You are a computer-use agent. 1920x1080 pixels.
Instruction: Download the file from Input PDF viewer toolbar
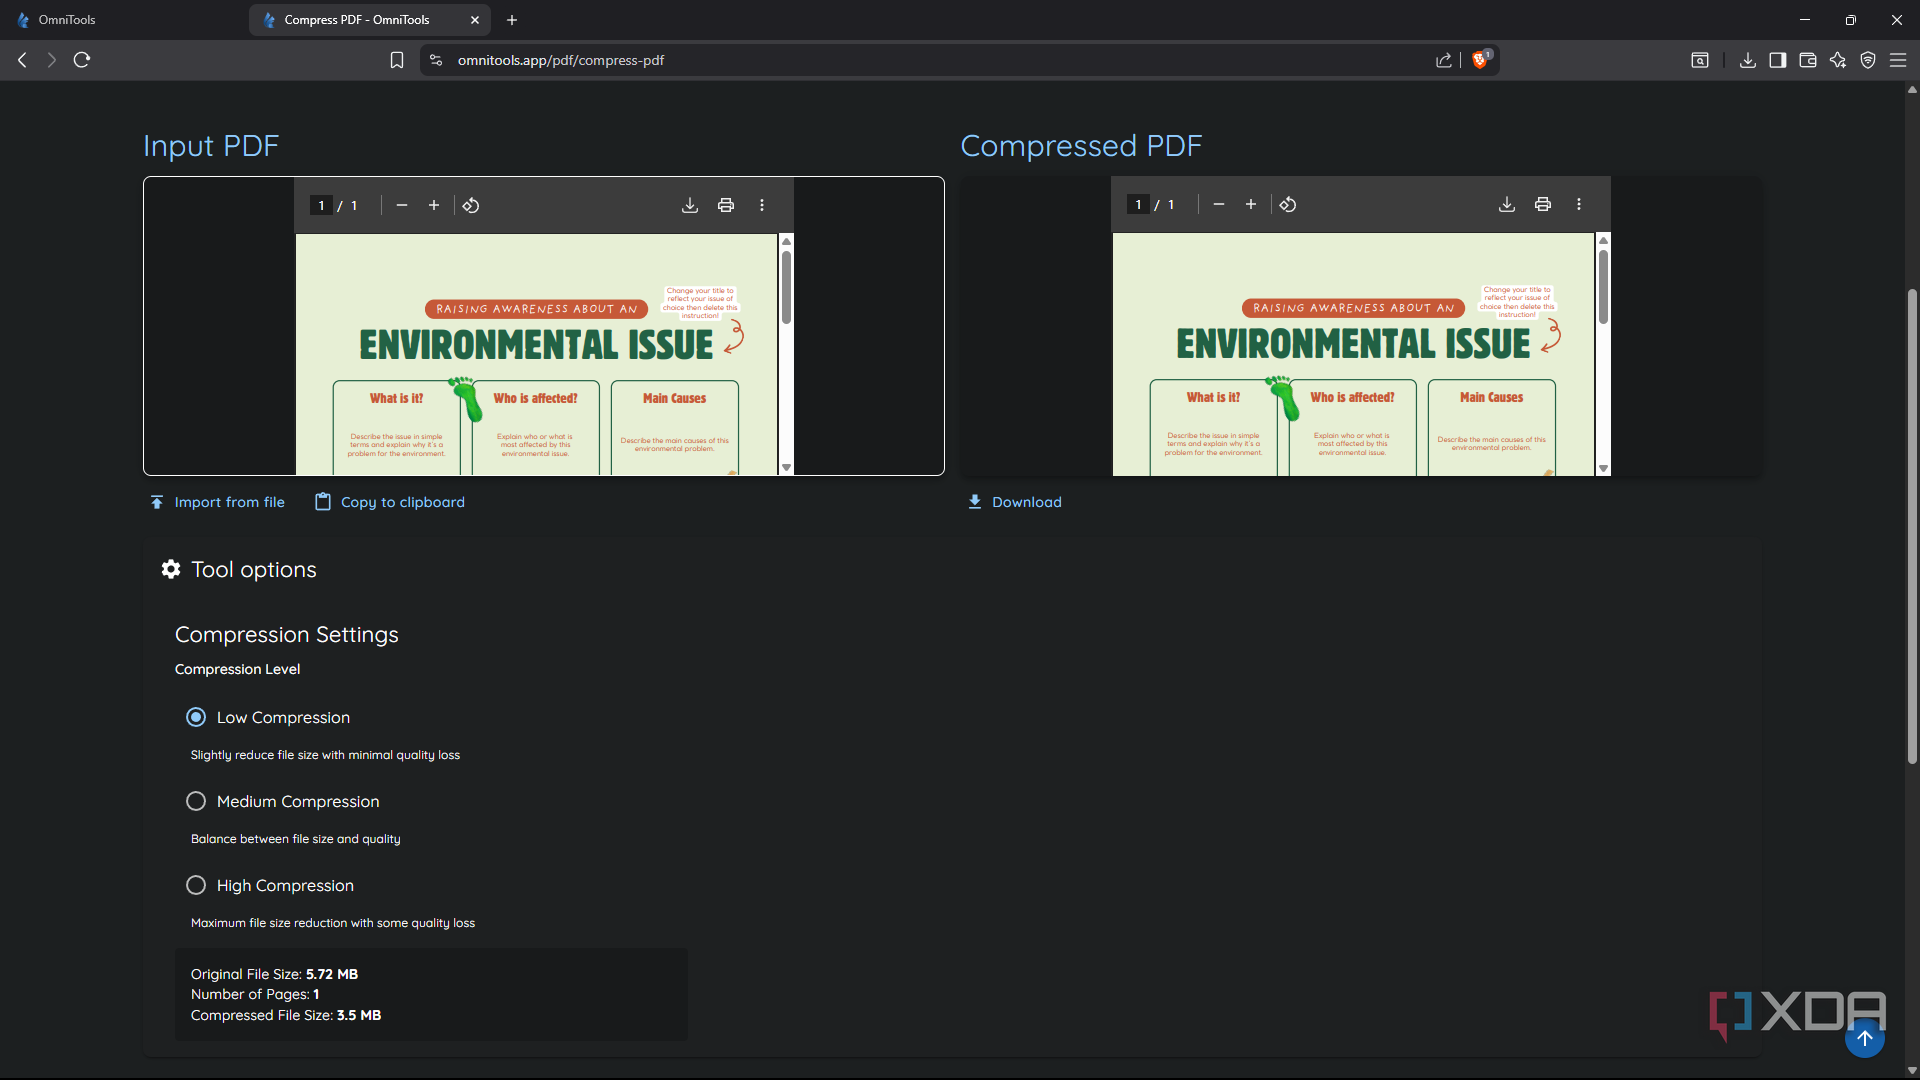[x=690, y=205]
